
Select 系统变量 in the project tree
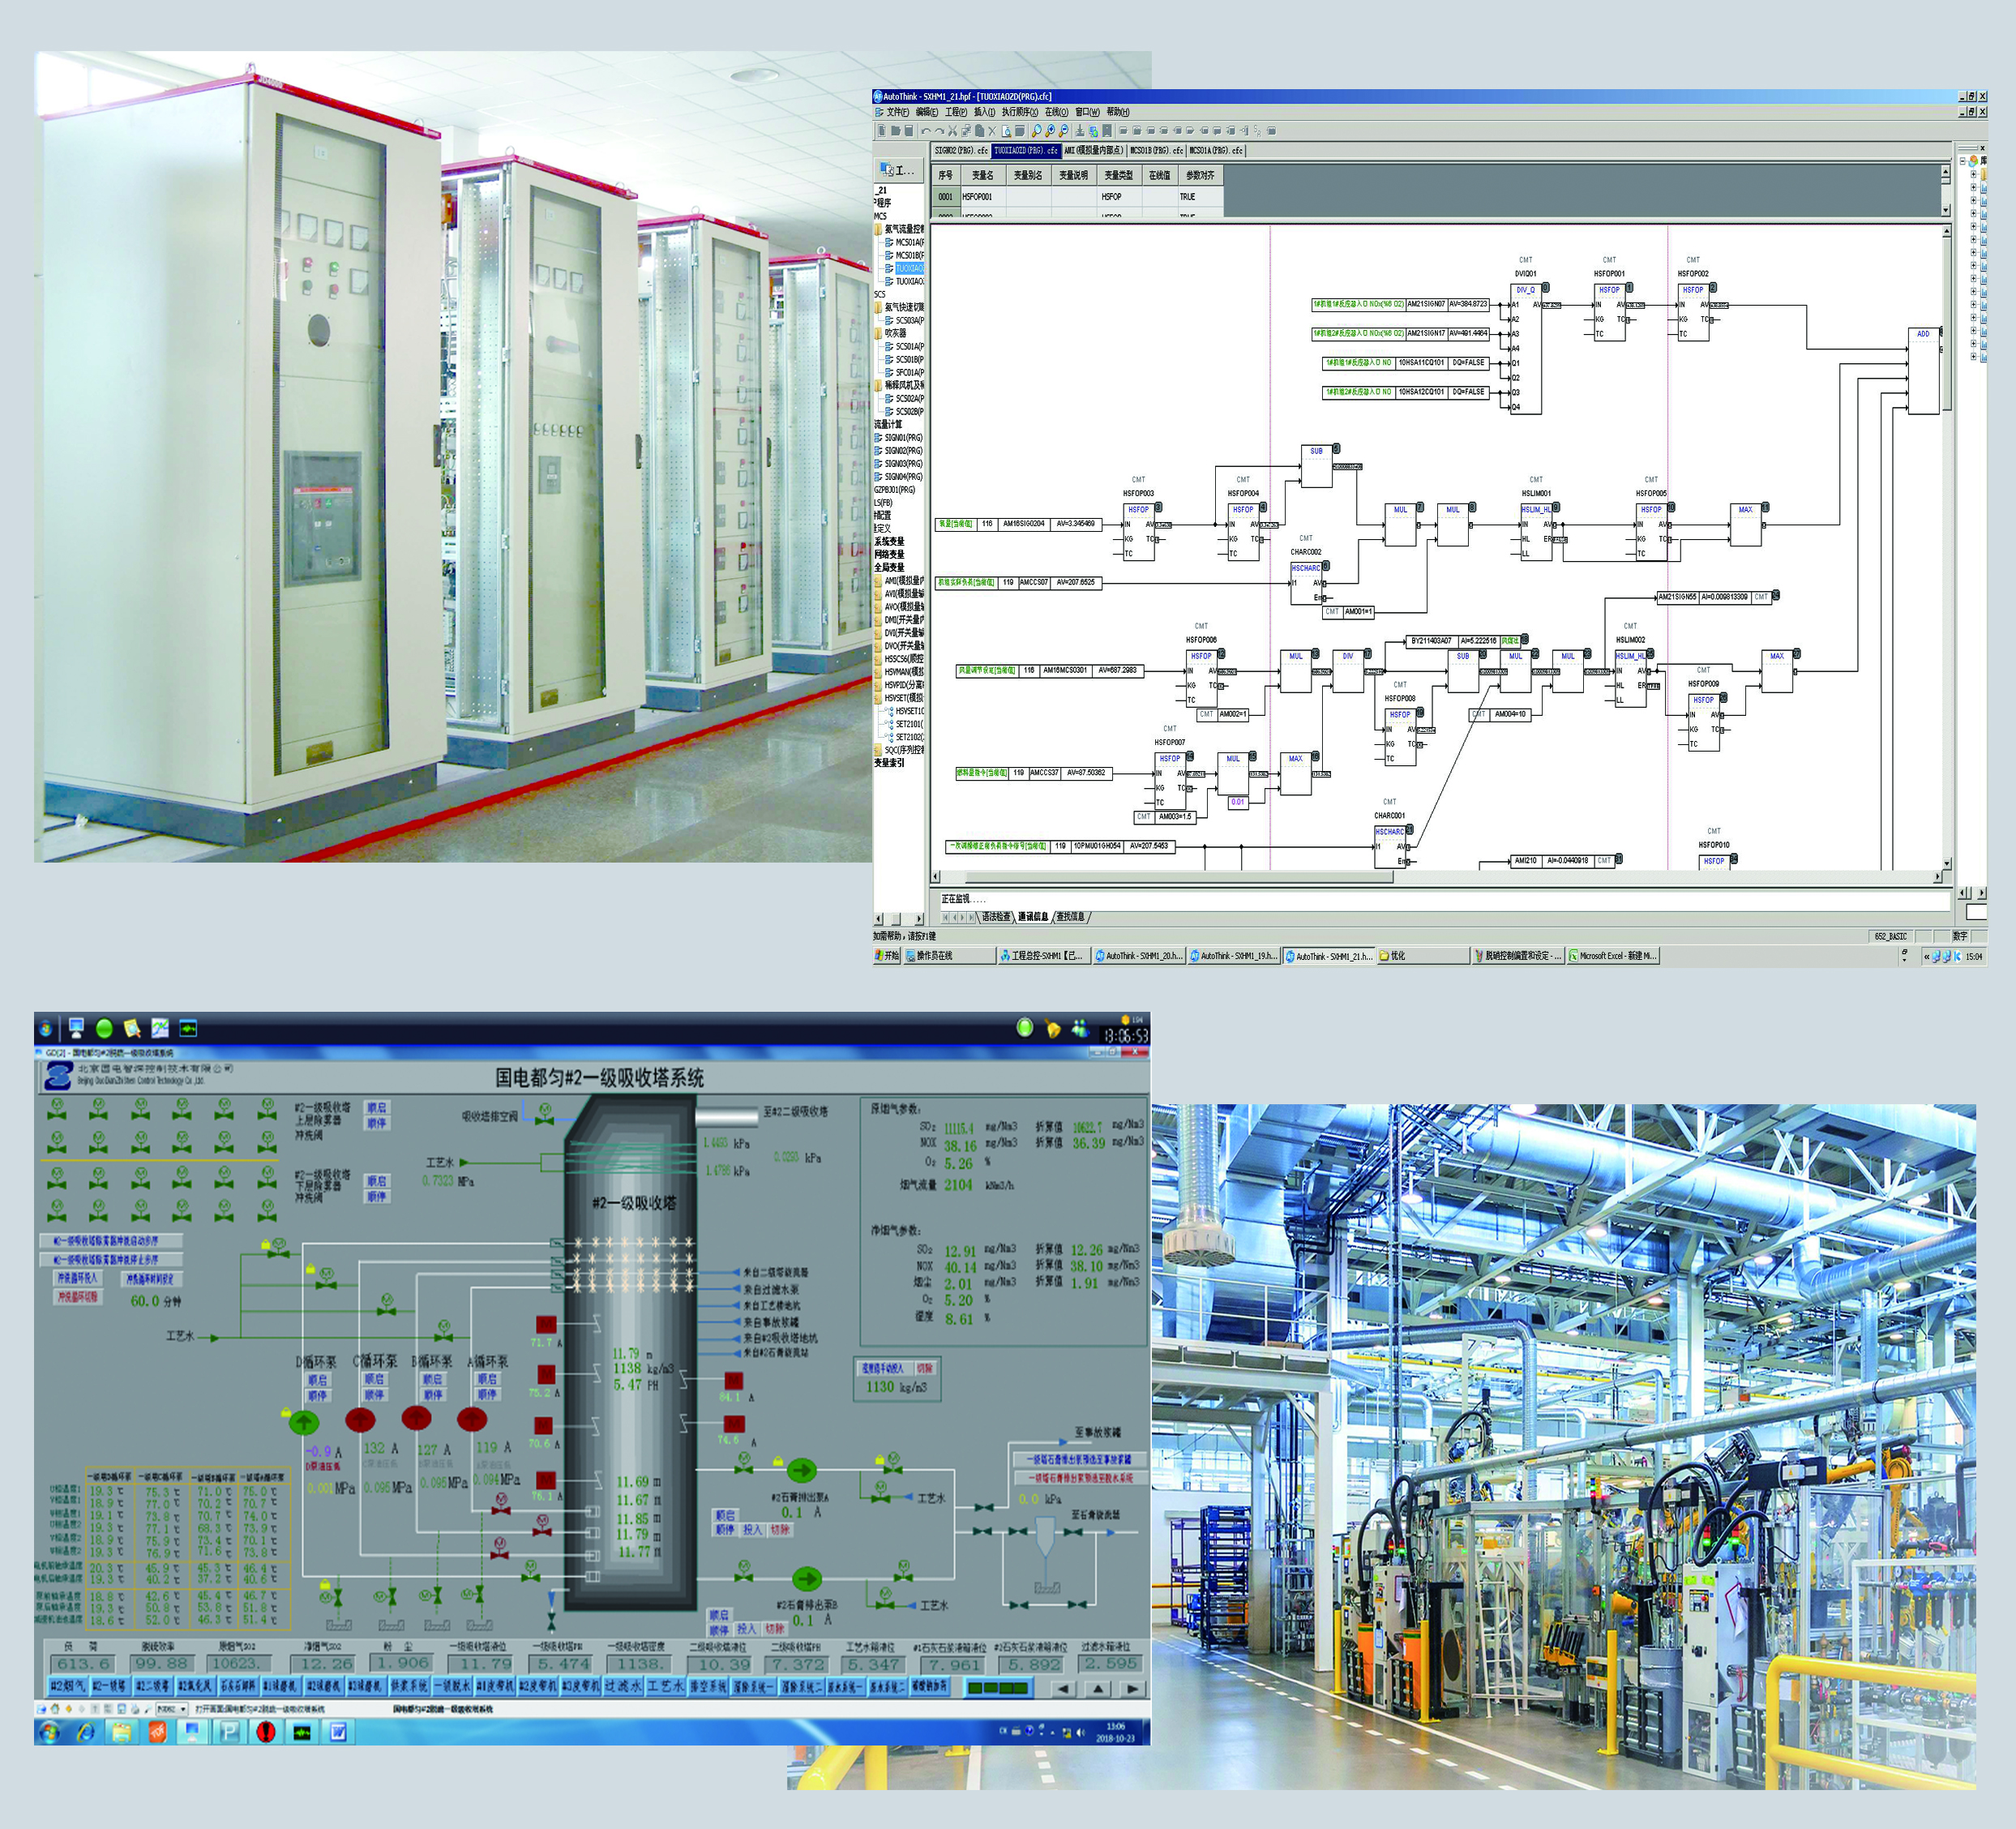point(889,541)
